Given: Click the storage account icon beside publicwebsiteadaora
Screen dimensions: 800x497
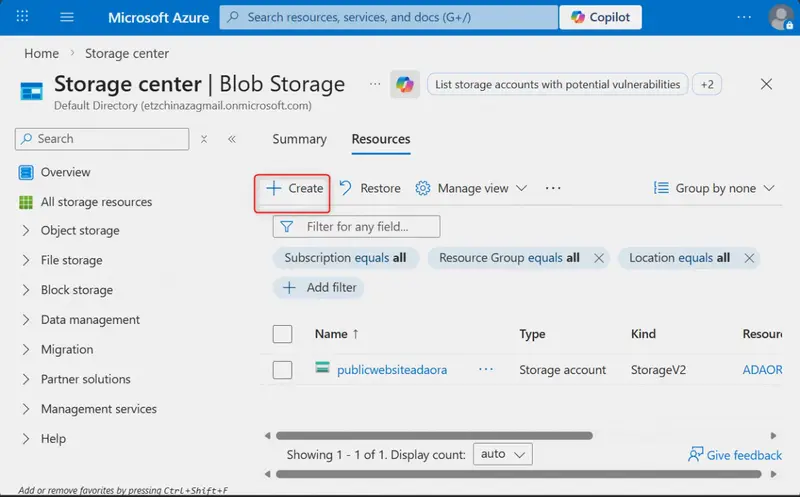Looking at the screenshot, I should coord(322,367).
